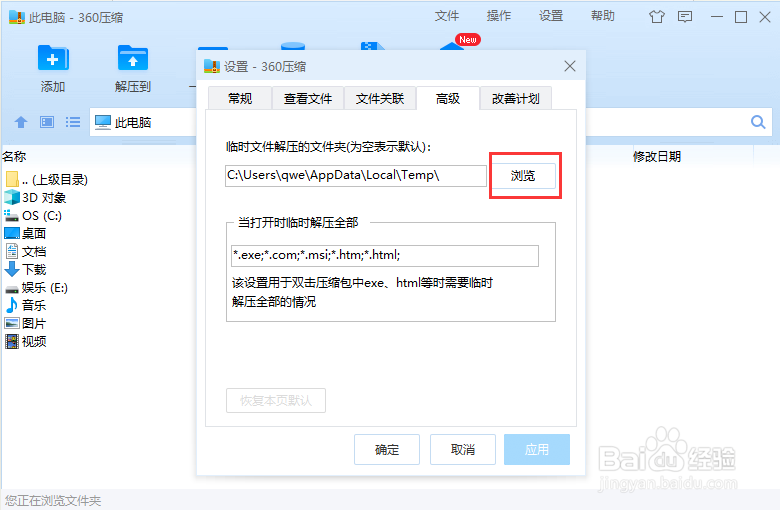
Task: Switch to the 文件关联 tab
Action: [x=380, y=99]
